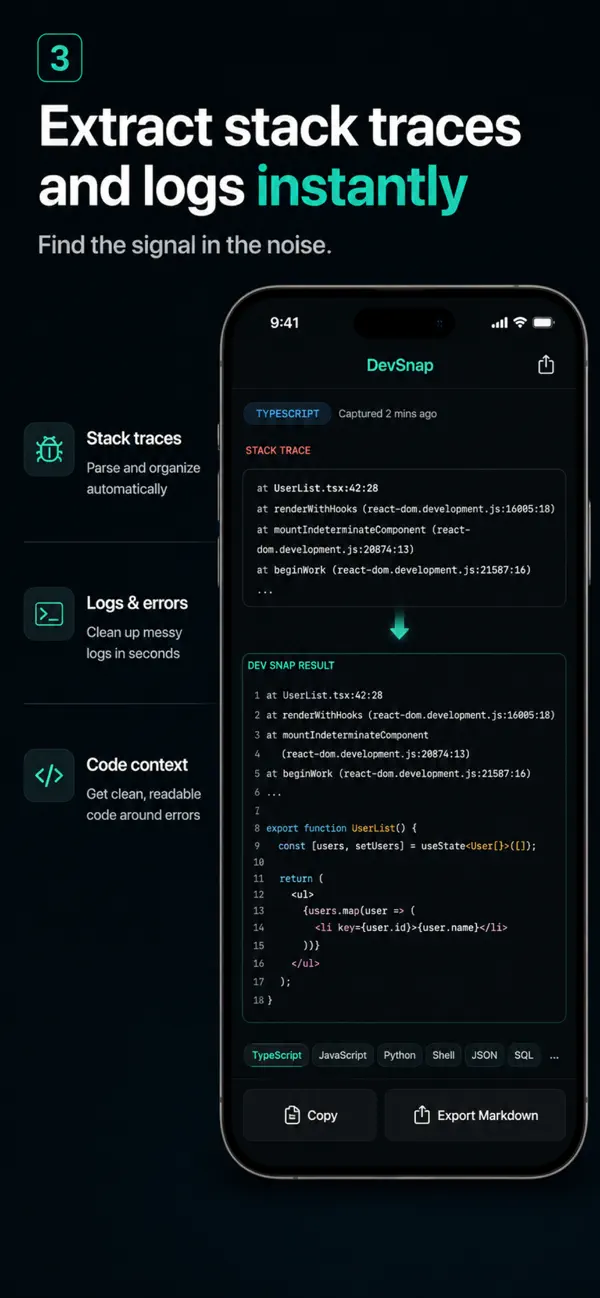This screenshot has width=600, height=1298.
Task: Click the 'Stack traces' feature heading
Action: click(134, 438)
